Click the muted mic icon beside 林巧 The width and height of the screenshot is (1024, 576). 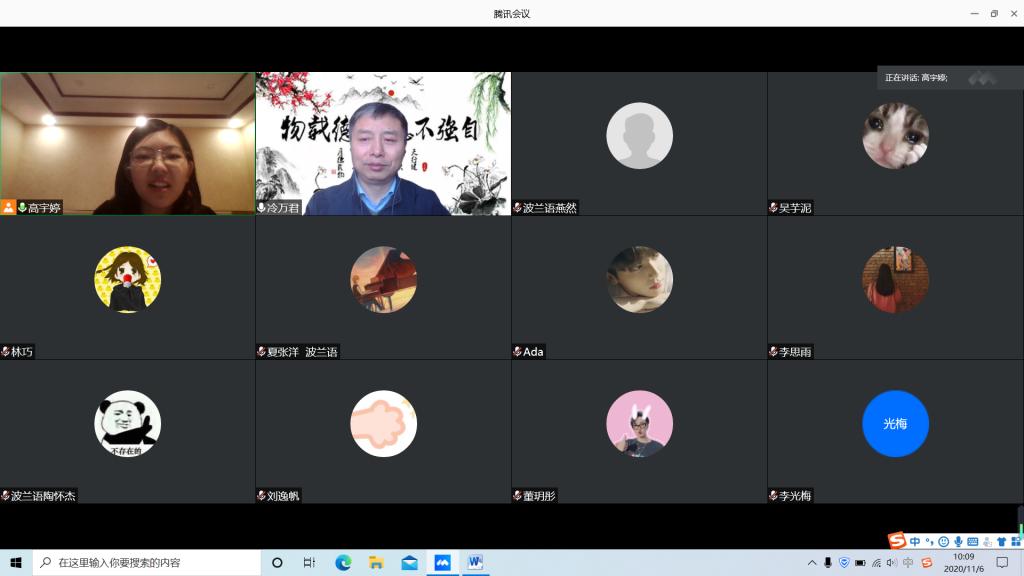[x=6, y=352]
